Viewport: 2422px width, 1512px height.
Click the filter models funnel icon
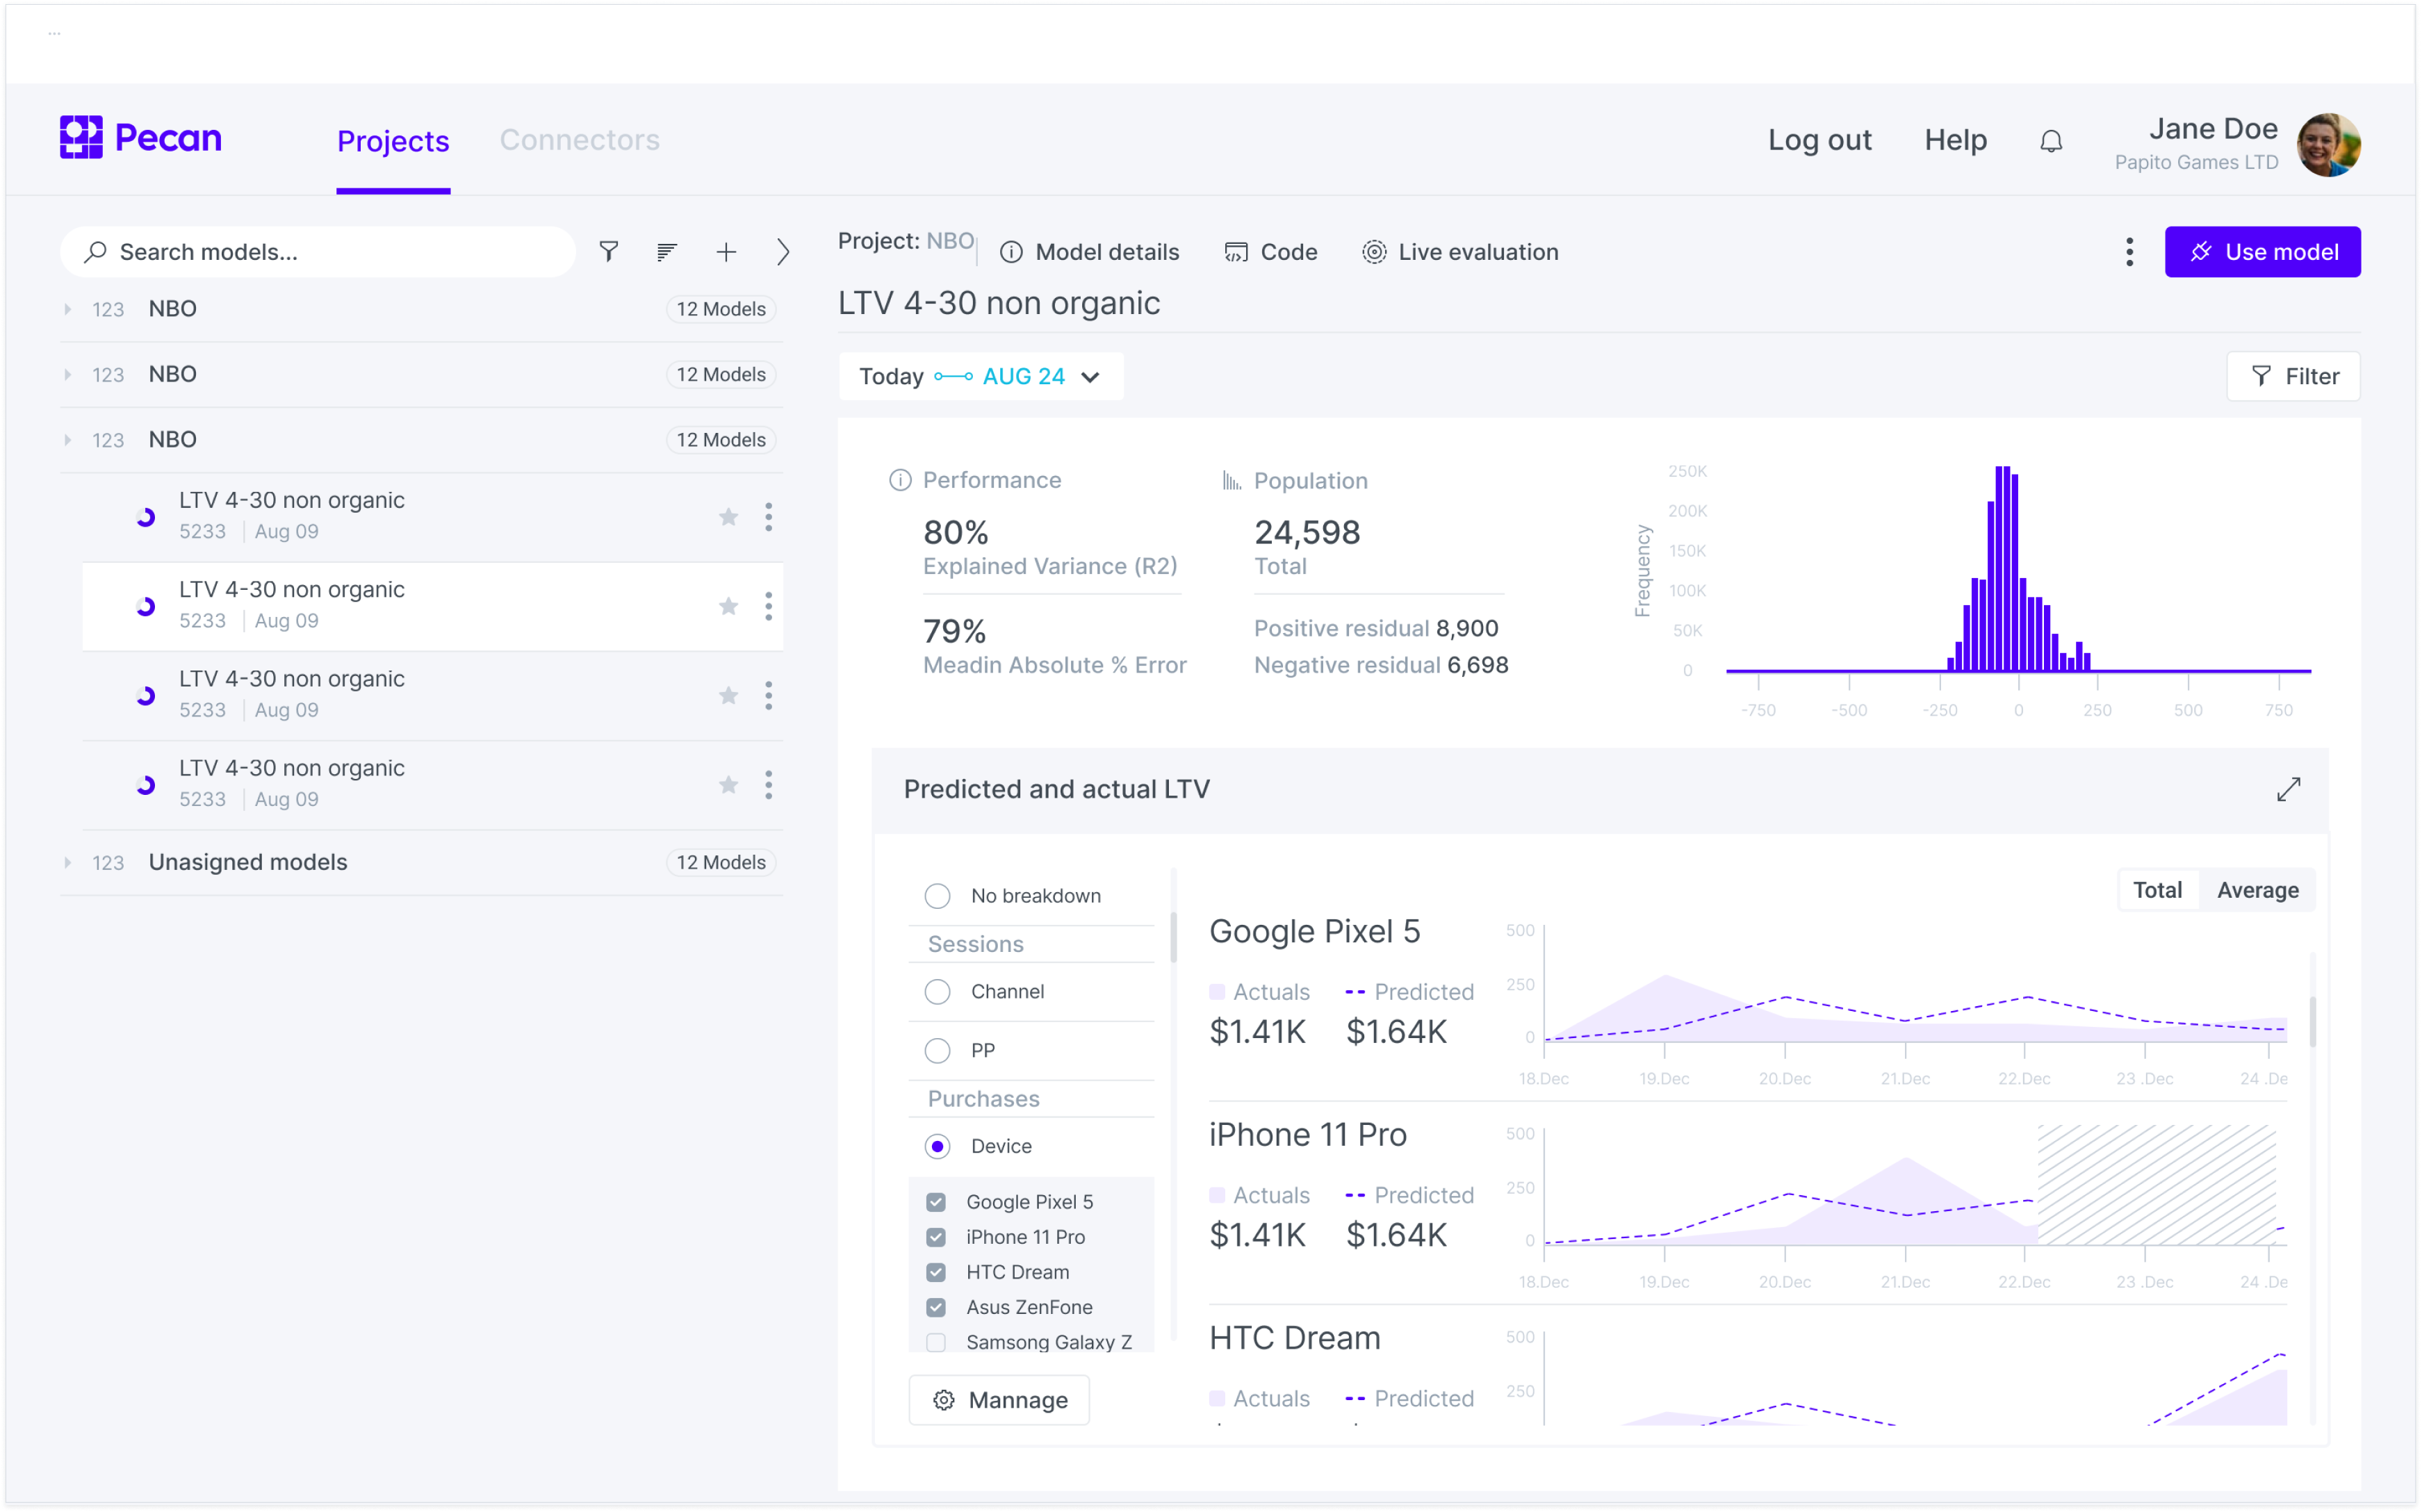tap(608, 252)
